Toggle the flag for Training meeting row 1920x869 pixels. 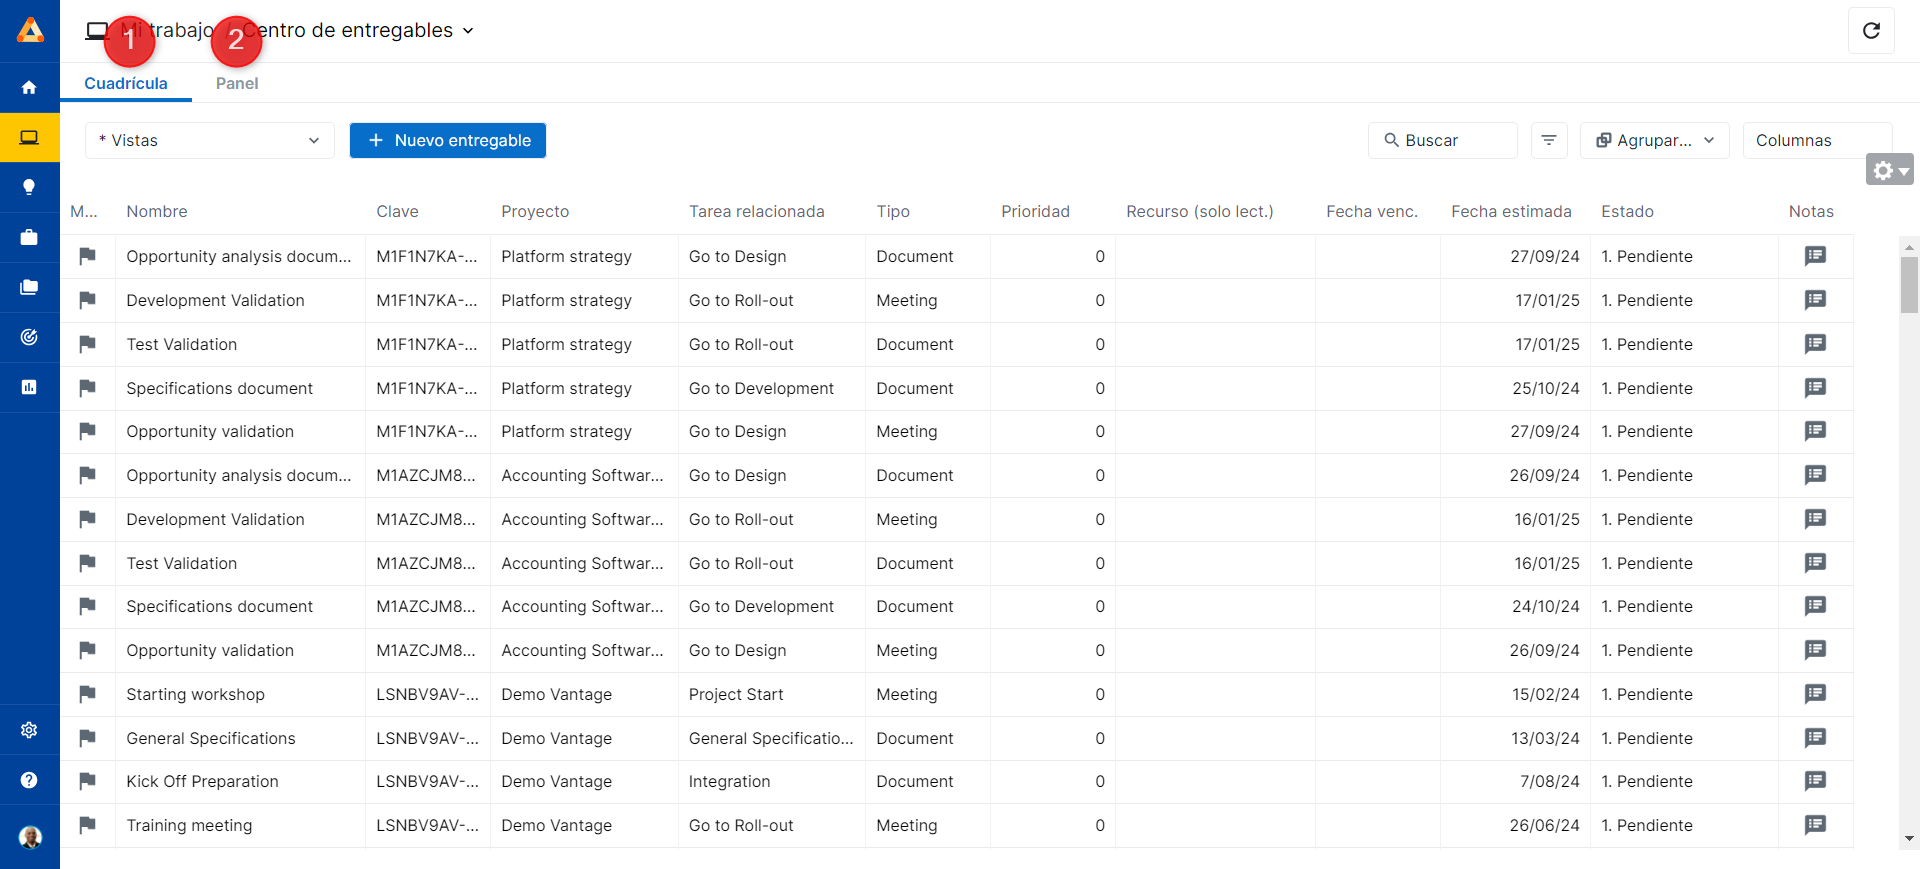(x=88, y=825)
